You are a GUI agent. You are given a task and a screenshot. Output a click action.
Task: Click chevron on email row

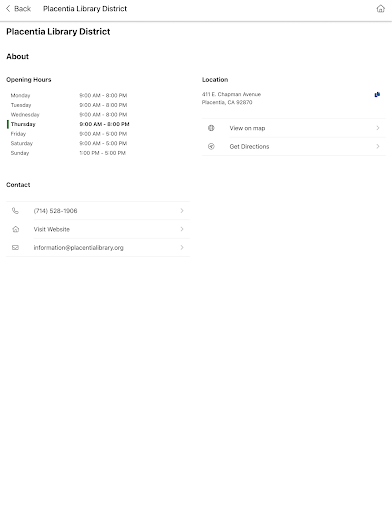tap(182, 247)
